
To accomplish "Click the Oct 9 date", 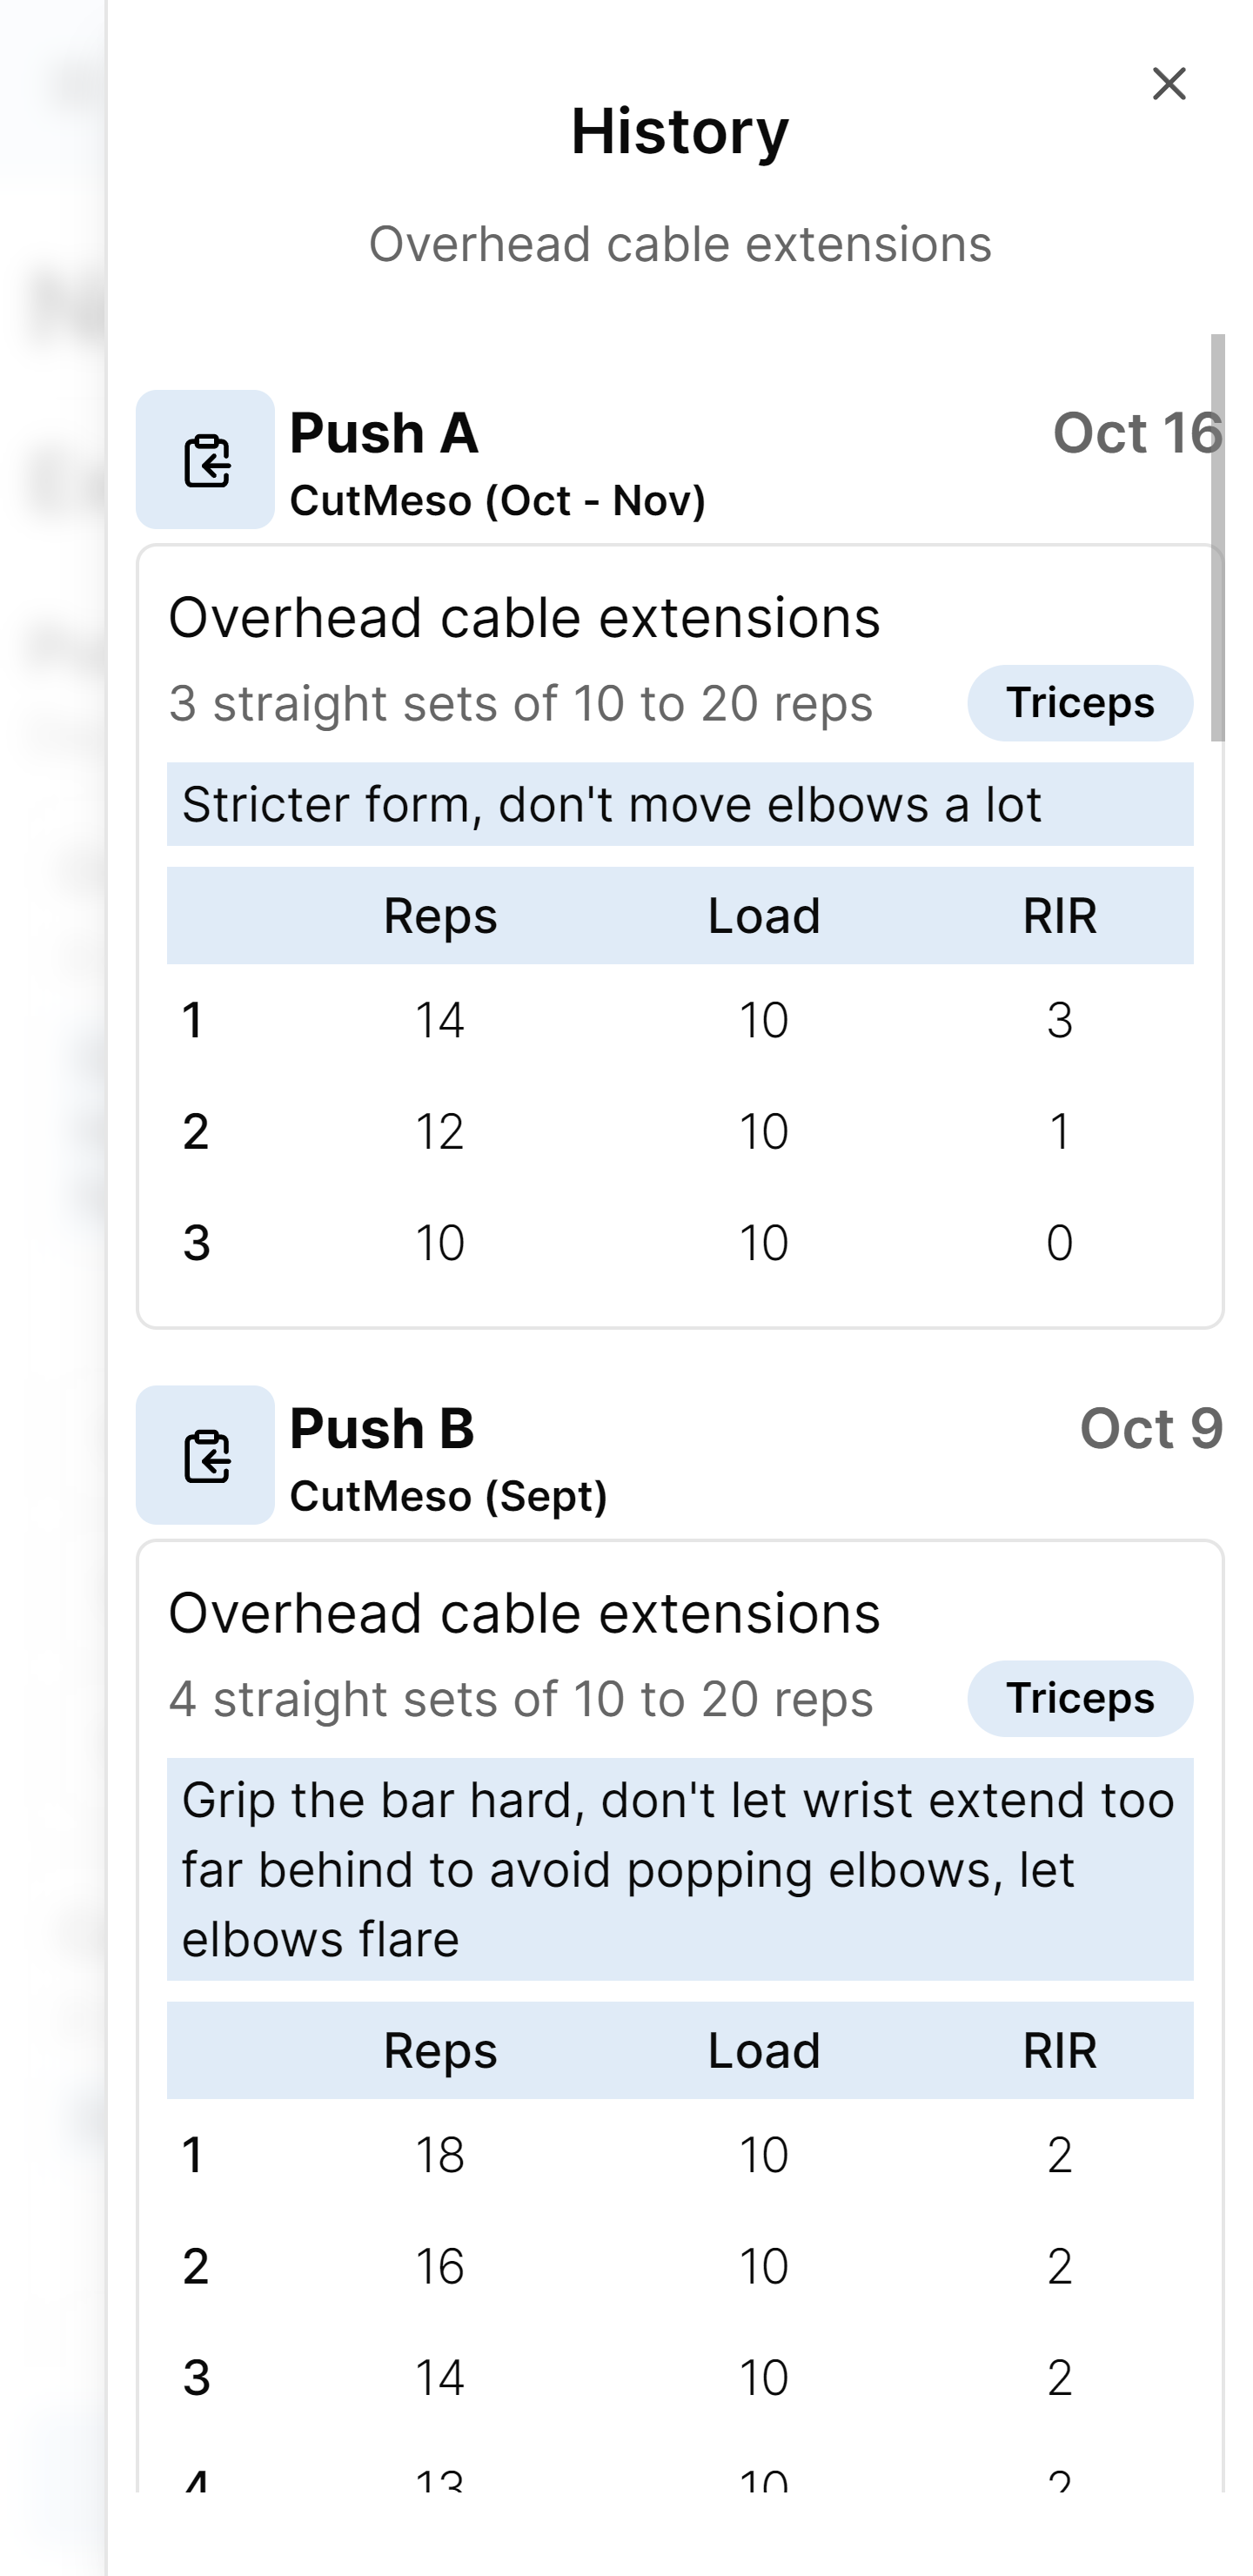I will (x=1150, y=1428).
